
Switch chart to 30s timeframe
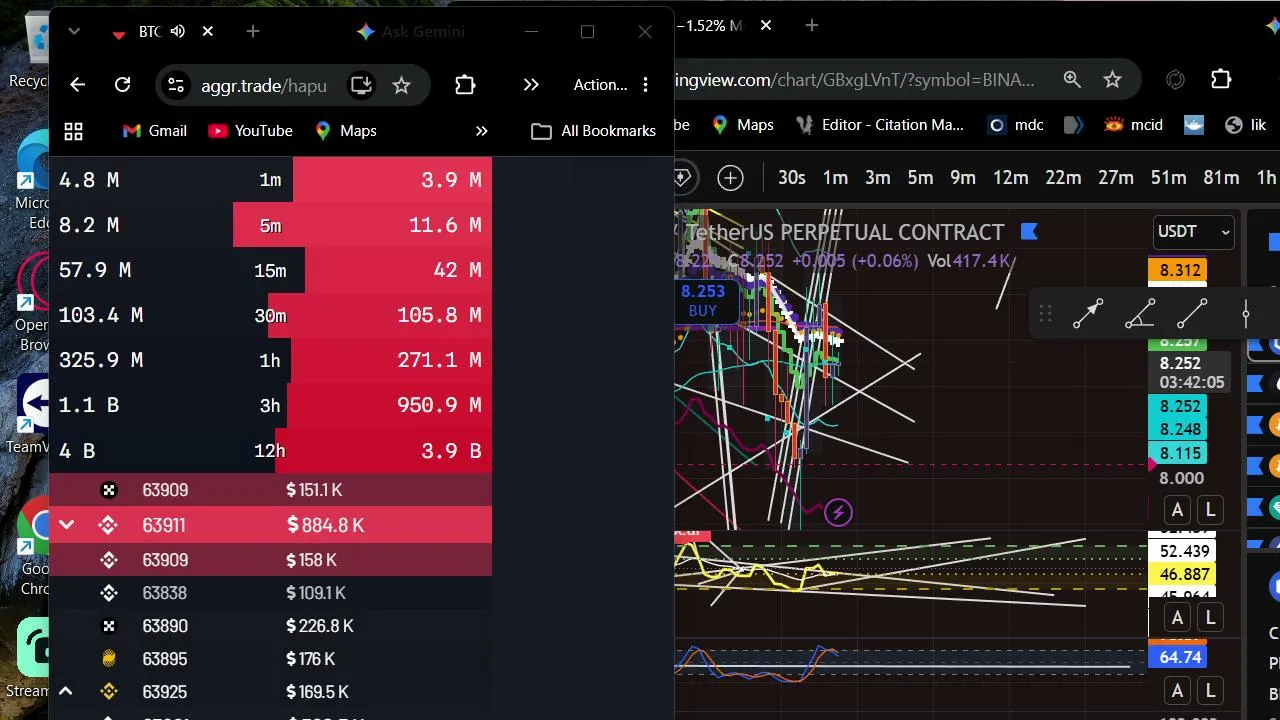(x=792, y=178)
